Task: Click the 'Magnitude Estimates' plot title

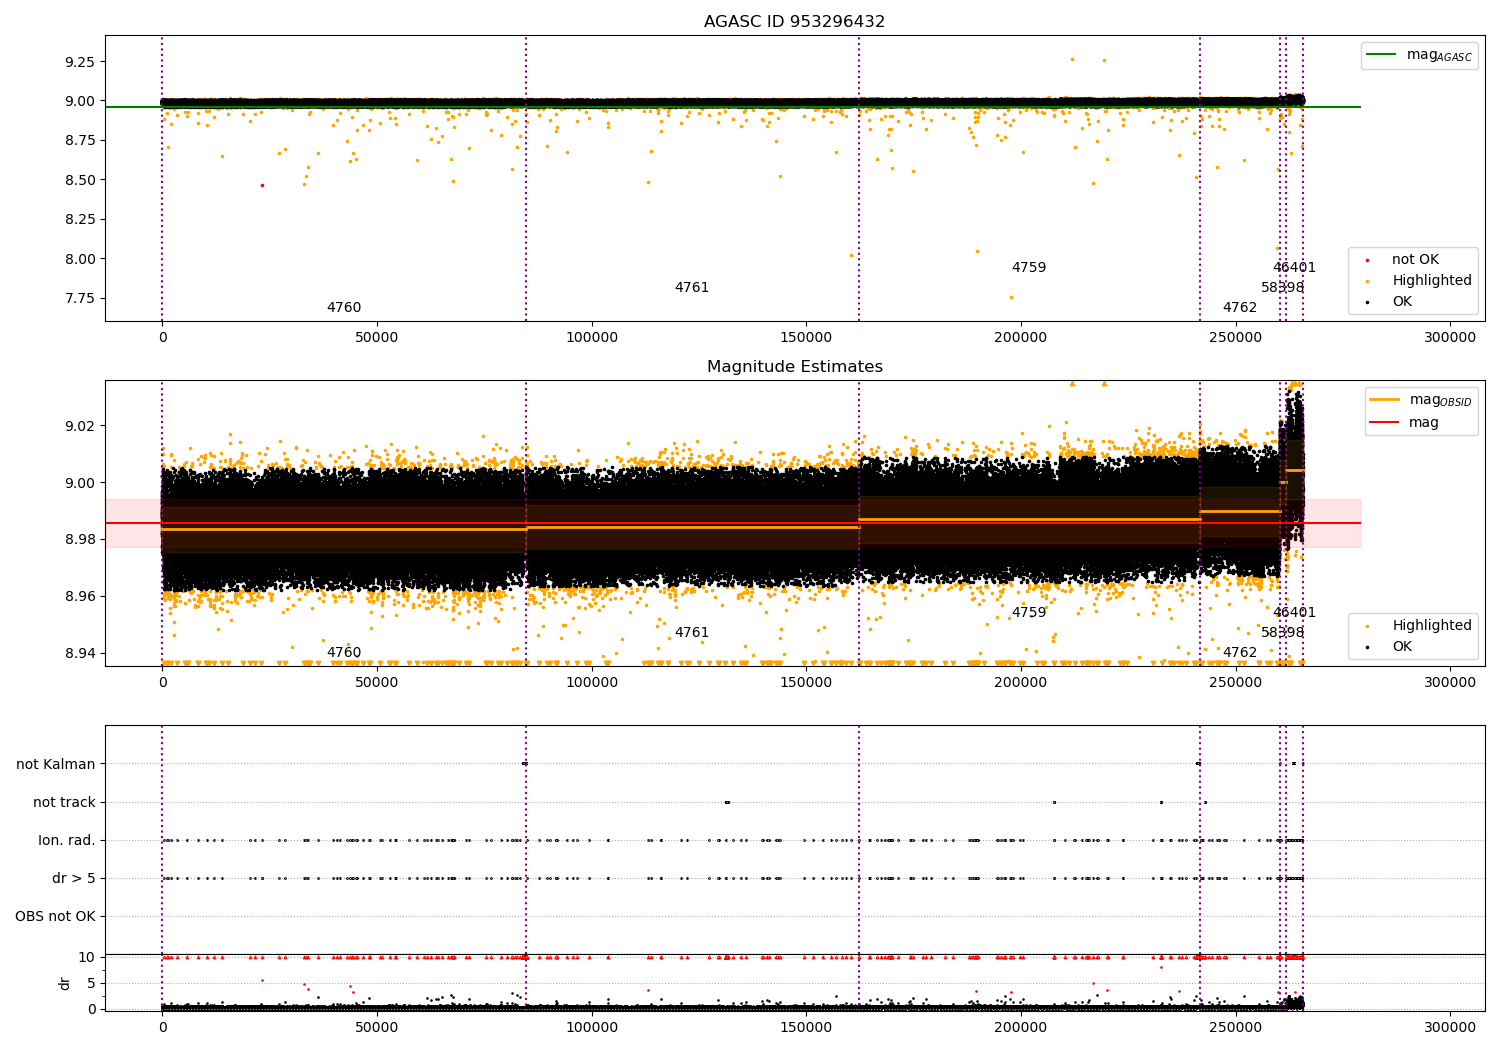Action: coord(794,367)
